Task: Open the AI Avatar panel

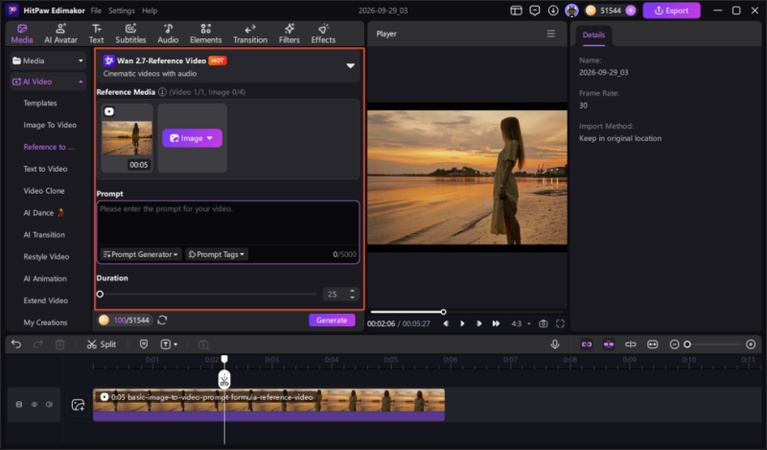Action: point(61,34)
